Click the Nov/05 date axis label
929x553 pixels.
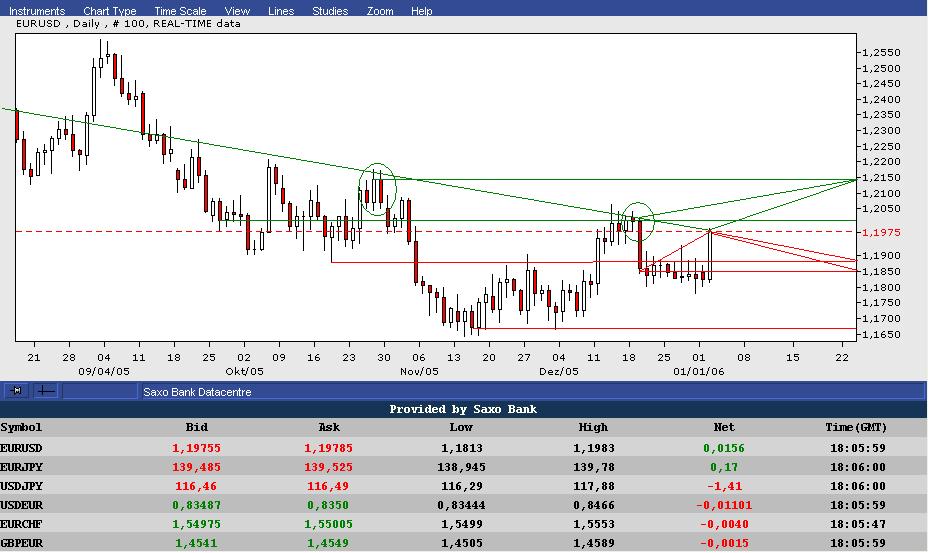419,372
